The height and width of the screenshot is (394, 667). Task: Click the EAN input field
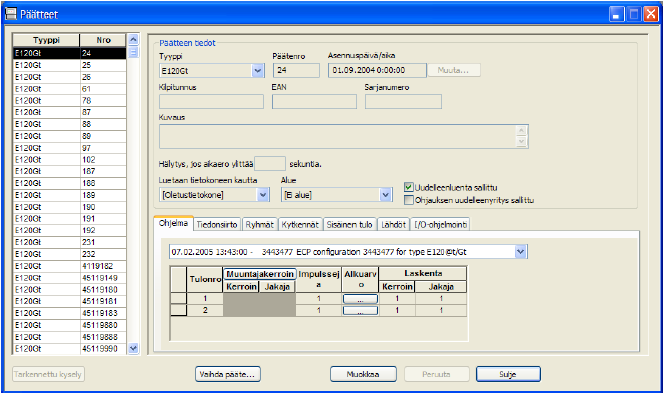pos(314,102)
